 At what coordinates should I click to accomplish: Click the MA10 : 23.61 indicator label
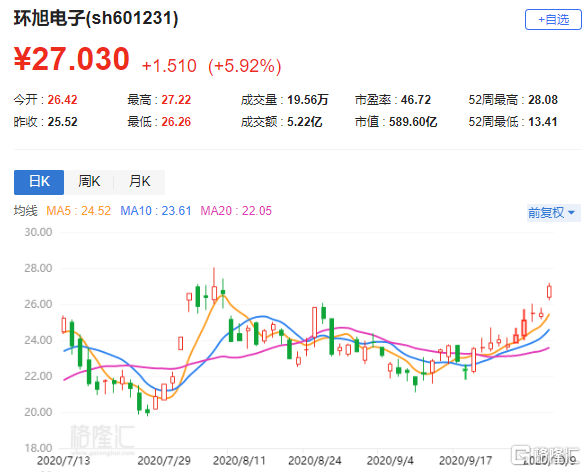[x=156, y=211]
